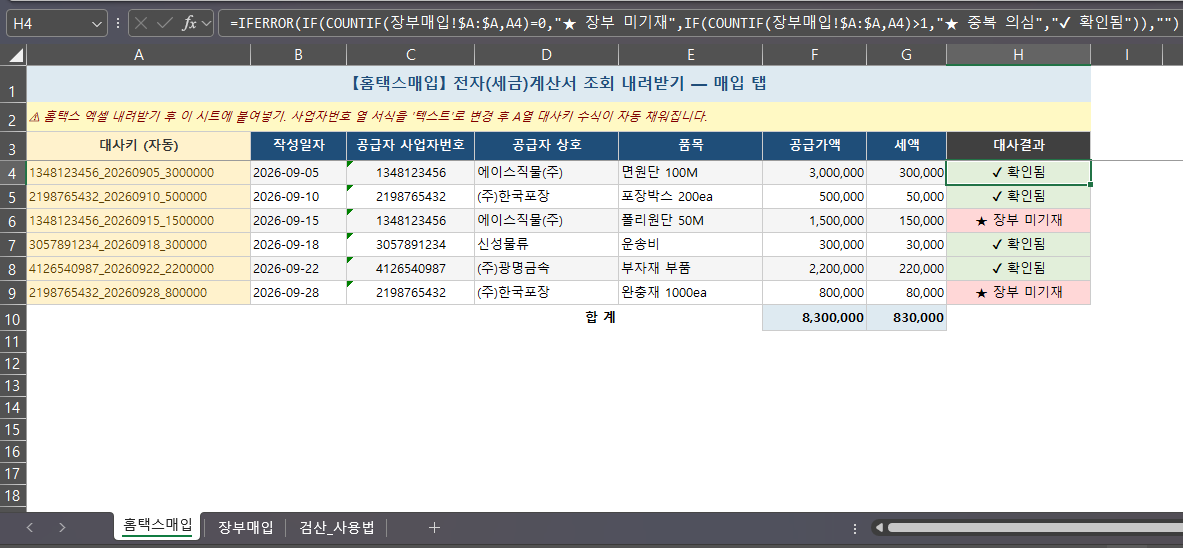Click the 세액 header cell

(906, 146)
